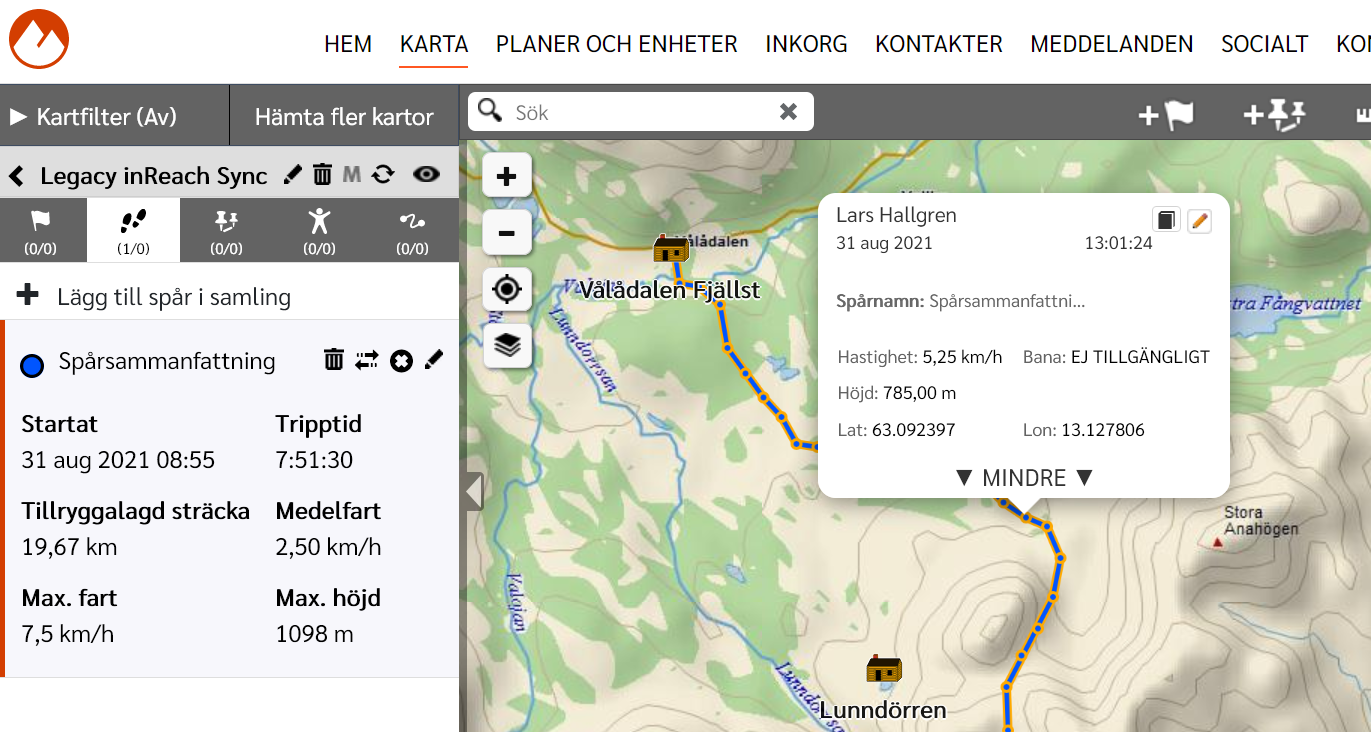The image size is (1371, 732).
Task: Click Lägg till spår i samling
Action: 174,297
